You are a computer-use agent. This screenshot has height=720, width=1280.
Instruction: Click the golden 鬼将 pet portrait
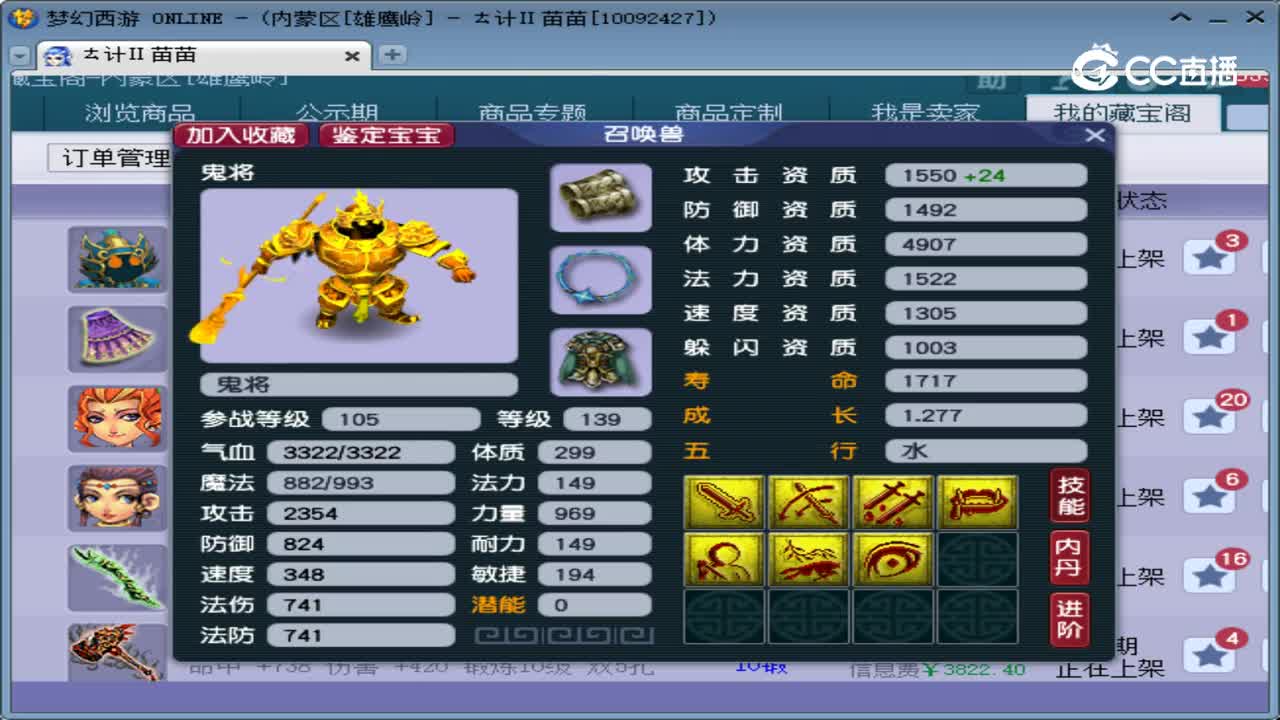pyautogui.click(x=359, y=275)
